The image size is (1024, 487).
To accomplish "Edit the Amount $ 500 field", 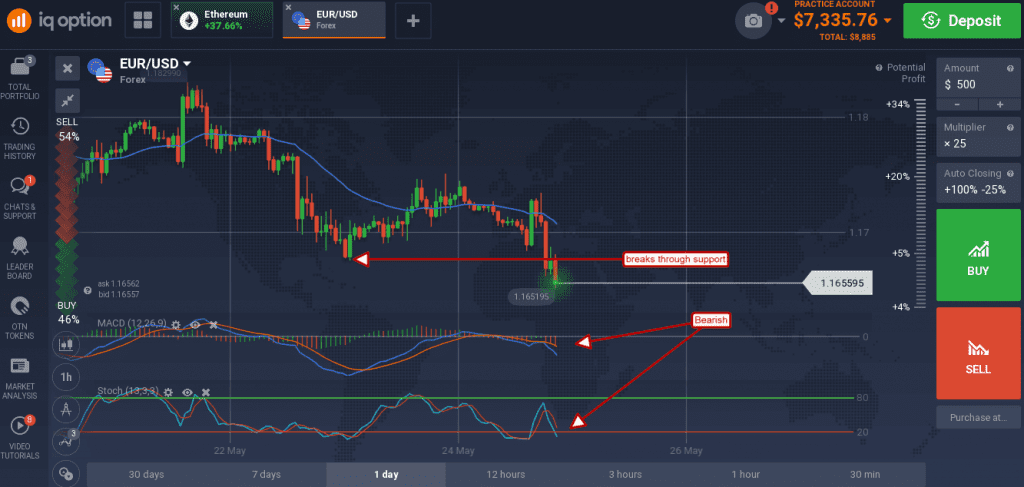I will (978, 78).
